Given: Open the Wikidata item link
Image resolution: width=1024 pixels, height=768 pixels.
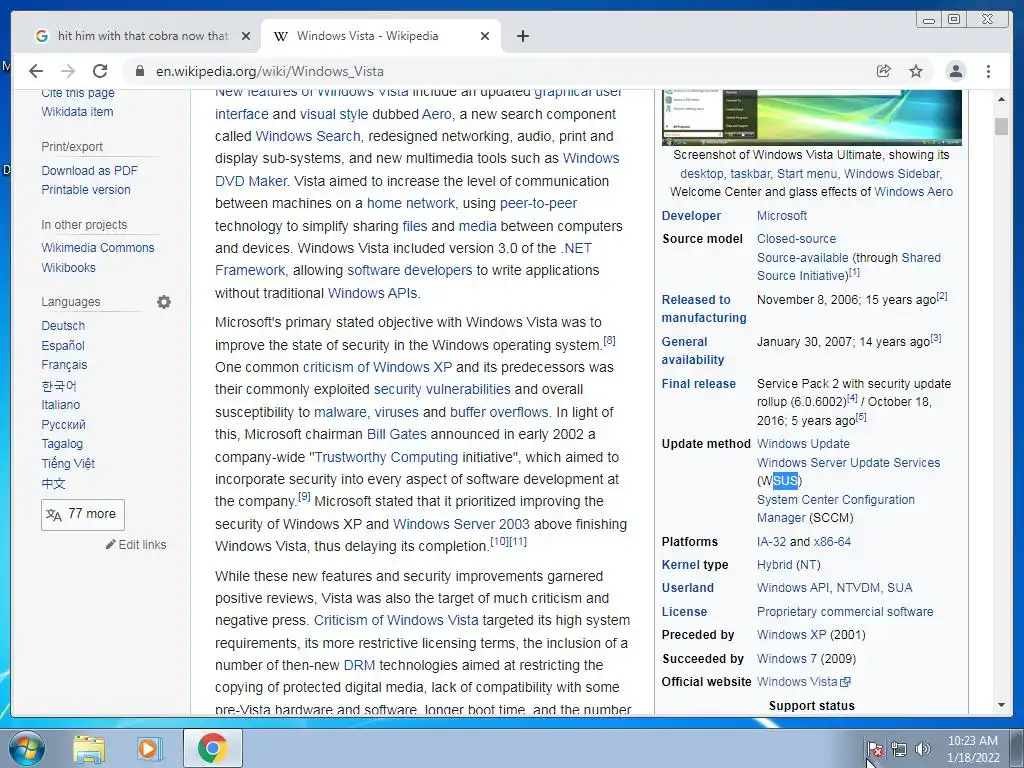Looking at the screenshot, I should tap(77, 112).
